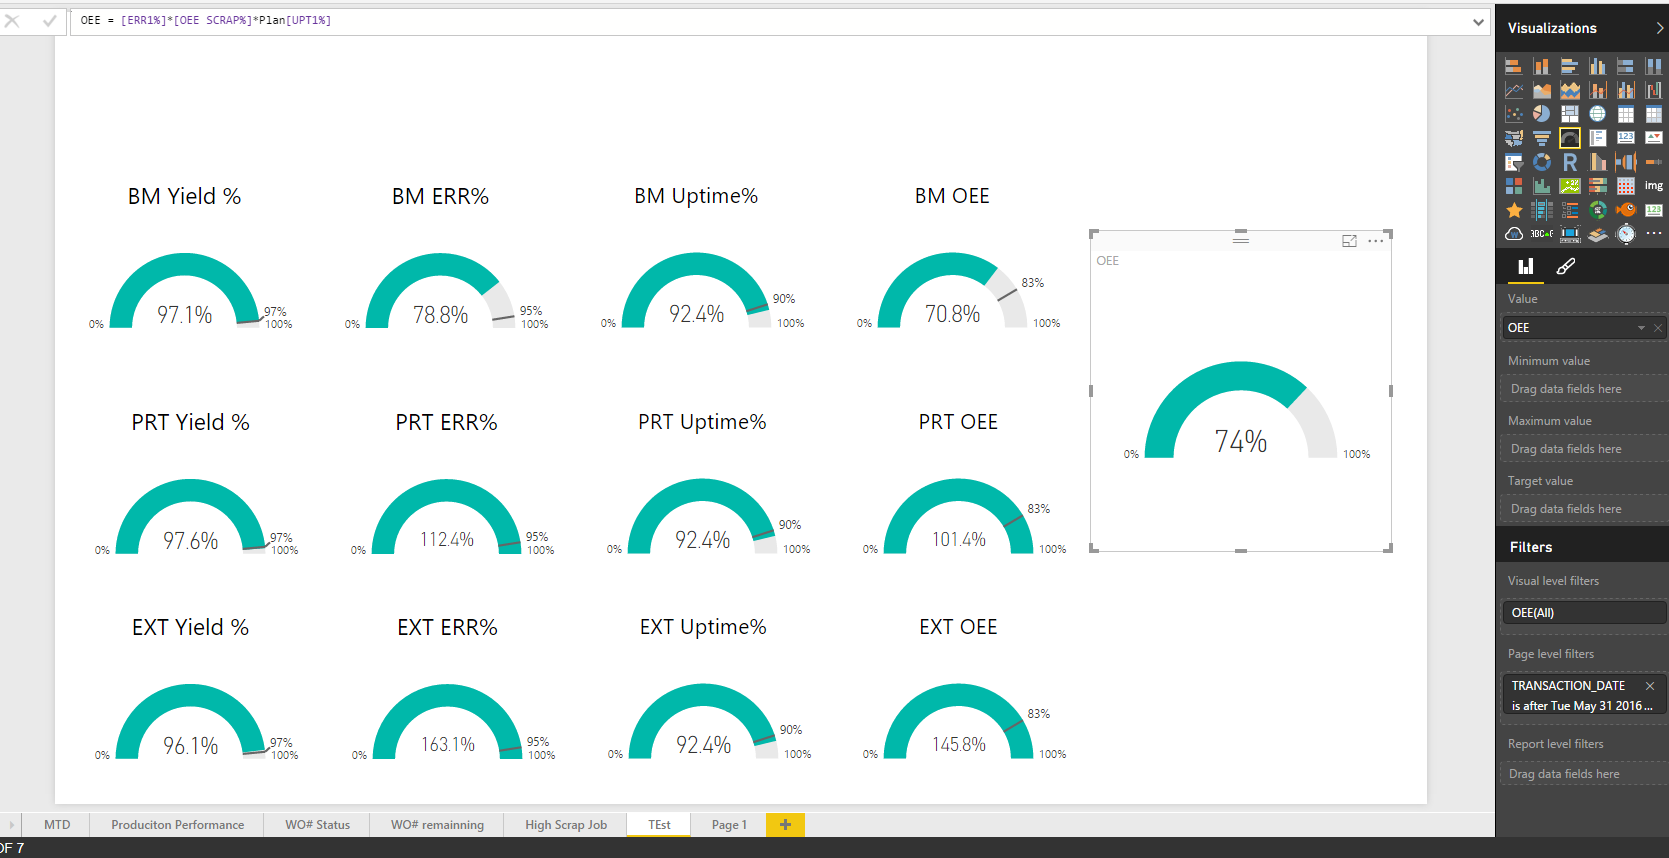The height and width of the screenshot is (858, 1669).
Task: Show the Fields well pane icon
Action: [1526, 266]
